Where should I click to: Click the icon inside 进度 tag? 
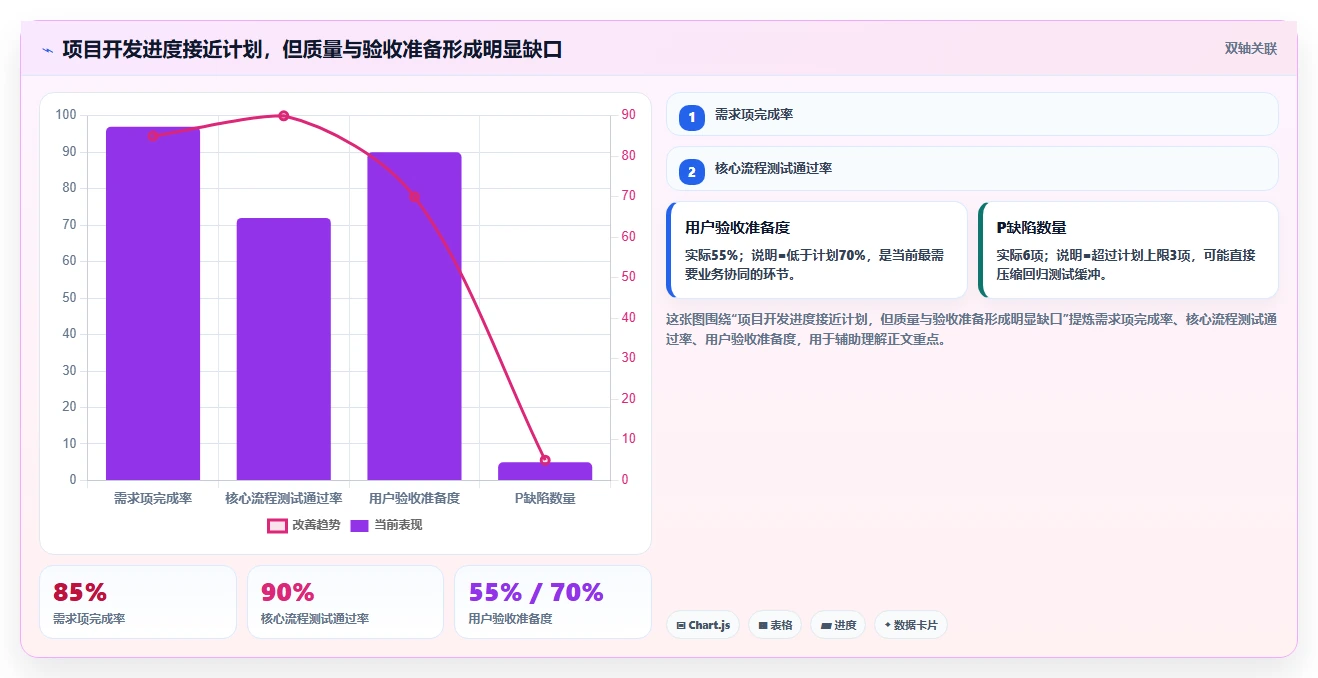point(826,625)
